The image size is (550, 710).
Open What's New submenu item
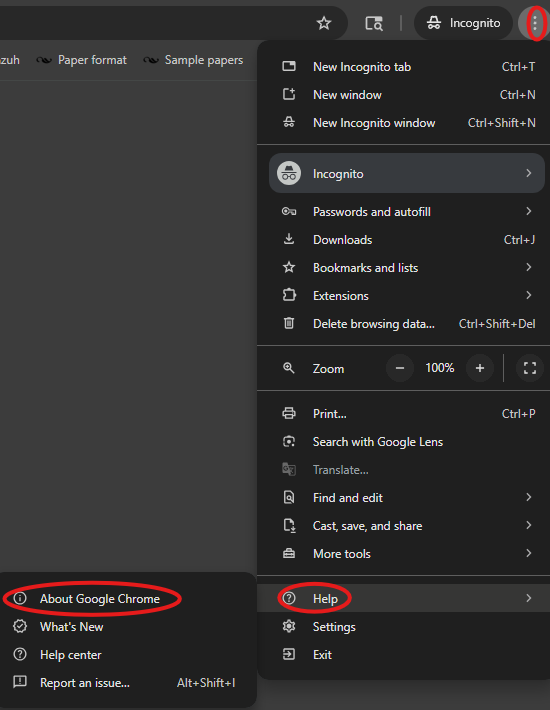pos(126,627)
